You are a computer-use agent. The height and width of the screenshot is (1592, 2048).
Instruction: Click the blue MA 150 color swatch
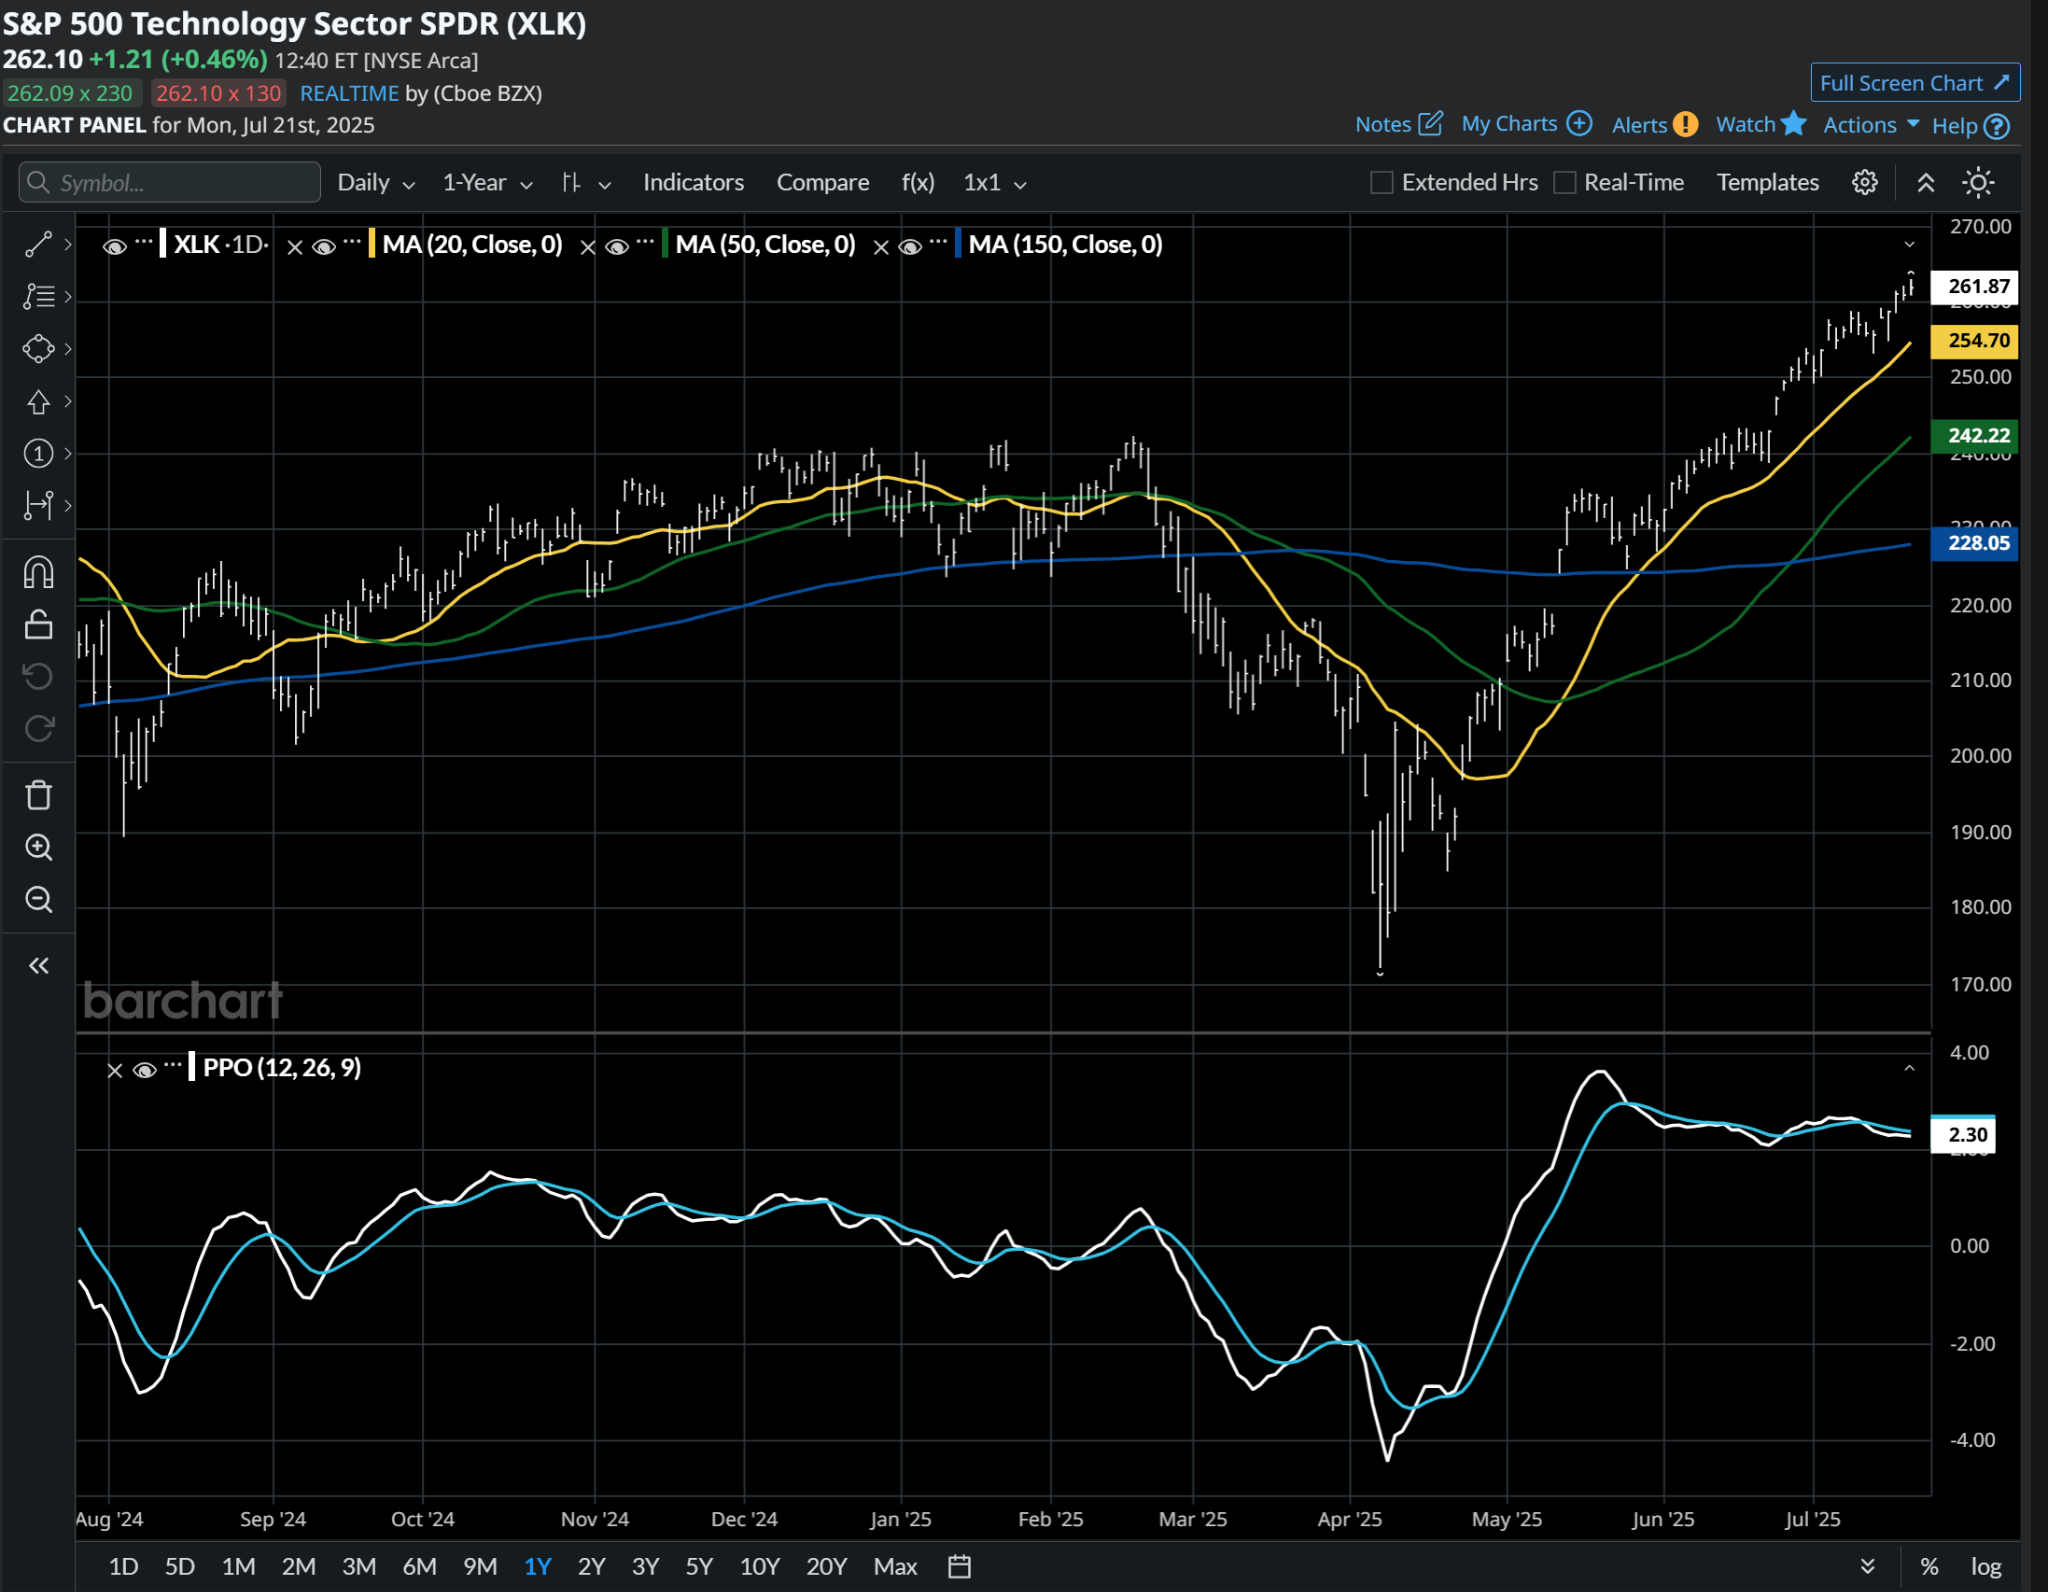click(x=958, y=244)
